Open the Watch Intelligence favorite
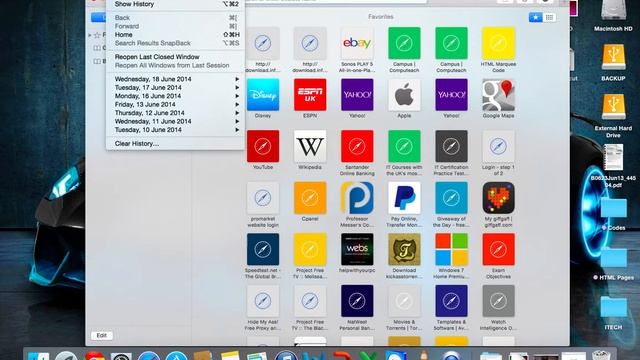This screenshot has height=360, width=640. 498,301
